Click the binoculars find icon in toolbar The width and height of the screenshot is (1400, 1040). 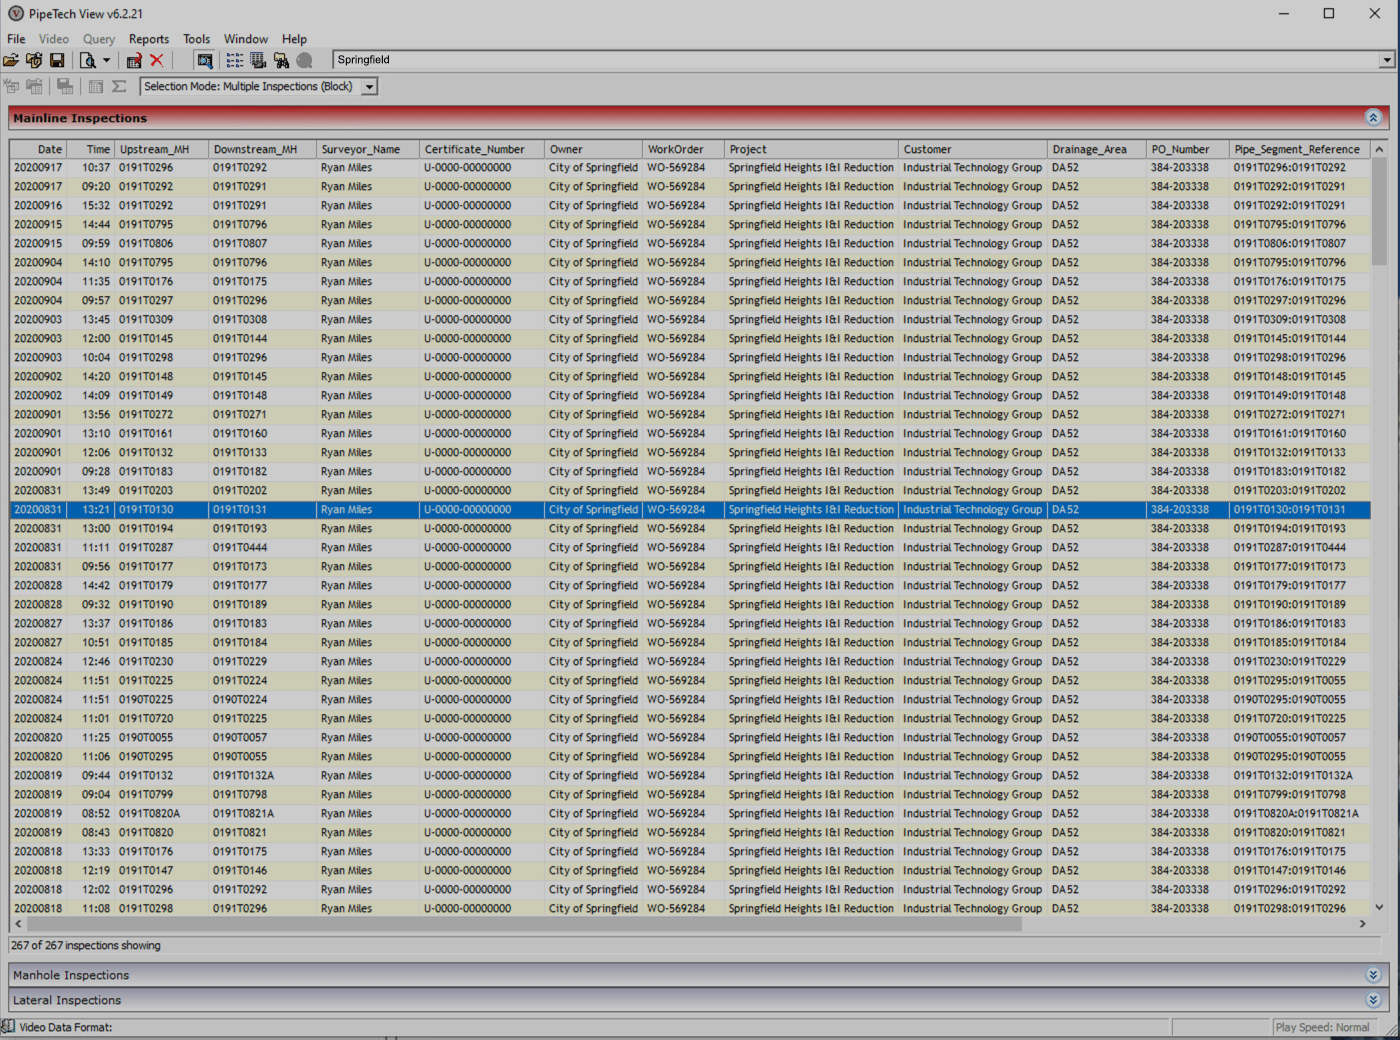click(x=282, y=61)
